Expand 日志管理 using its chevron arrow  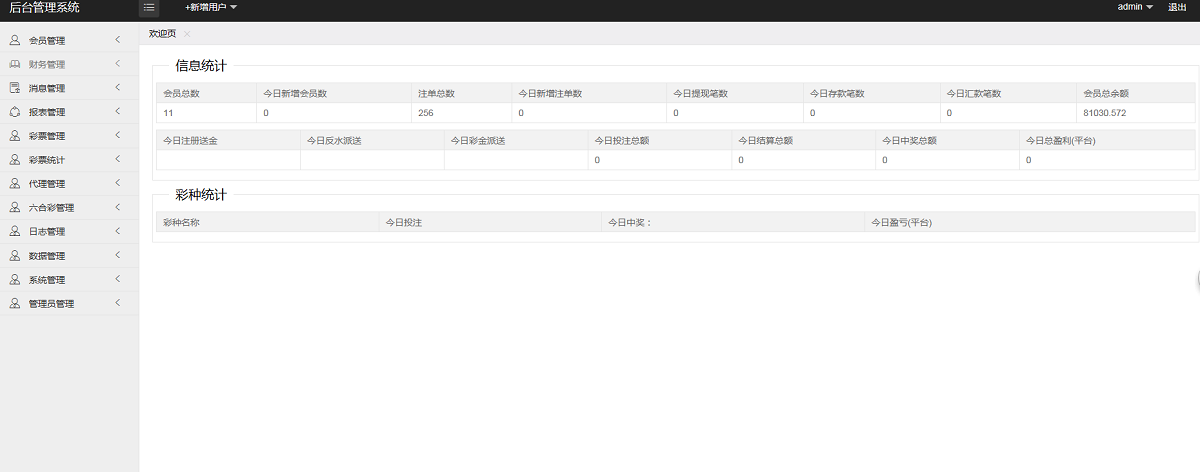point(117,231)
